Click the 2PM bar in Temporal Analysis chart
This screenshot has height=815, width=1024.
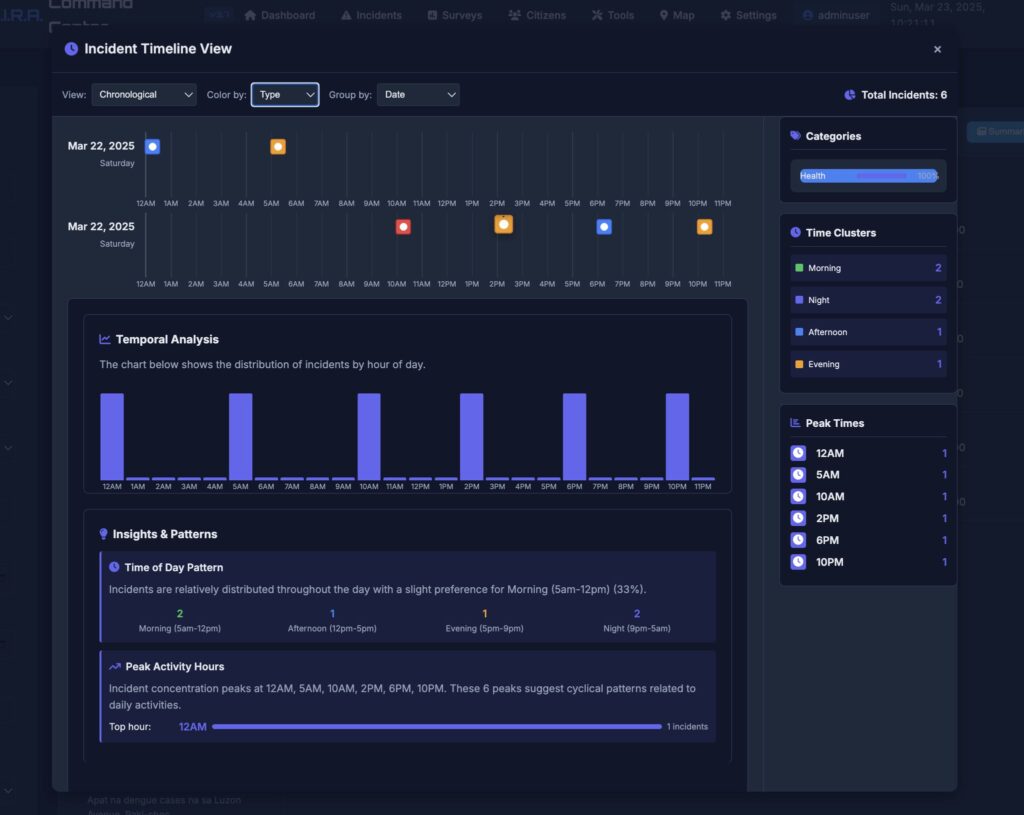[x=472, y=436]
